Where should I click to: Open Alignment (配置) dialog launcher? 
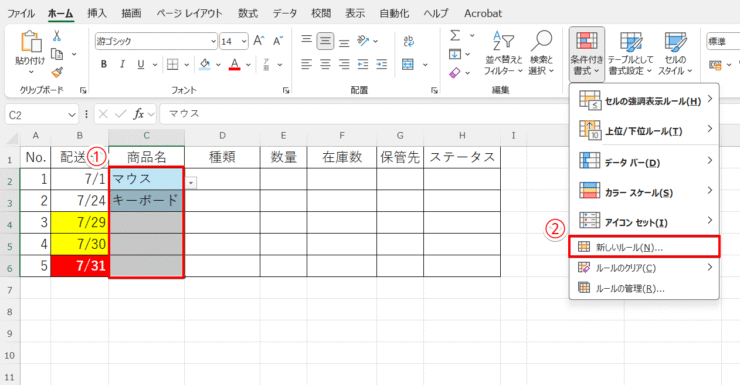pos(434,90)
